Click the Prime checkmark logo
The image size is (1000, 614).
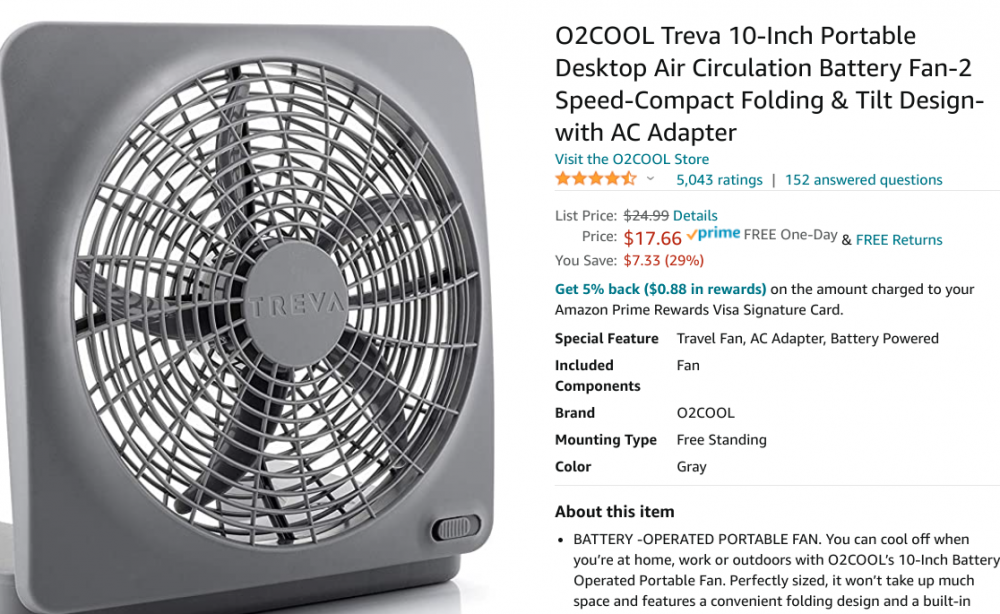pyautogui.click(x=713, y=234)
